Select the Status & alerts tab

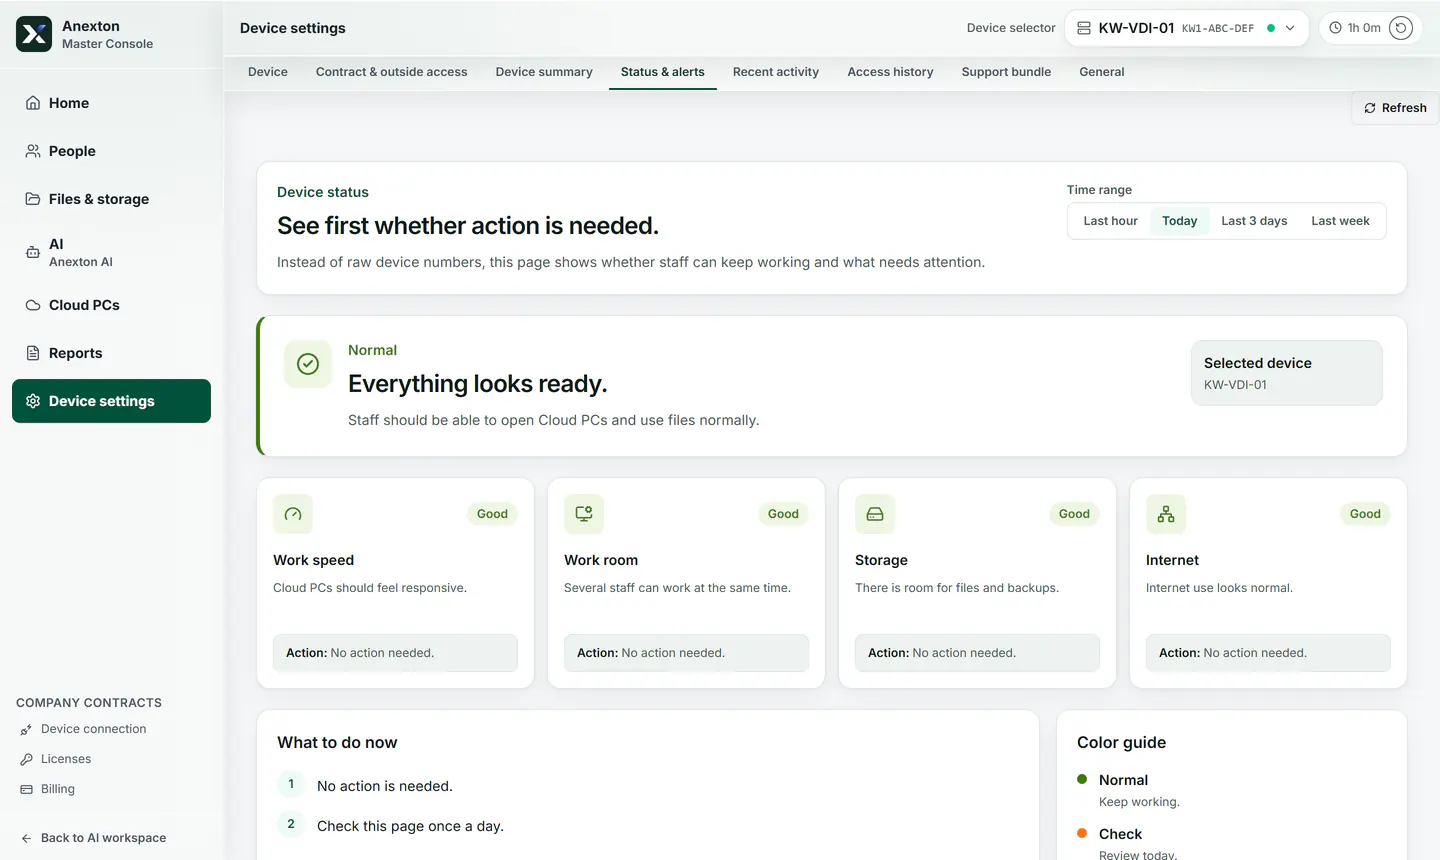pos(663,72)
